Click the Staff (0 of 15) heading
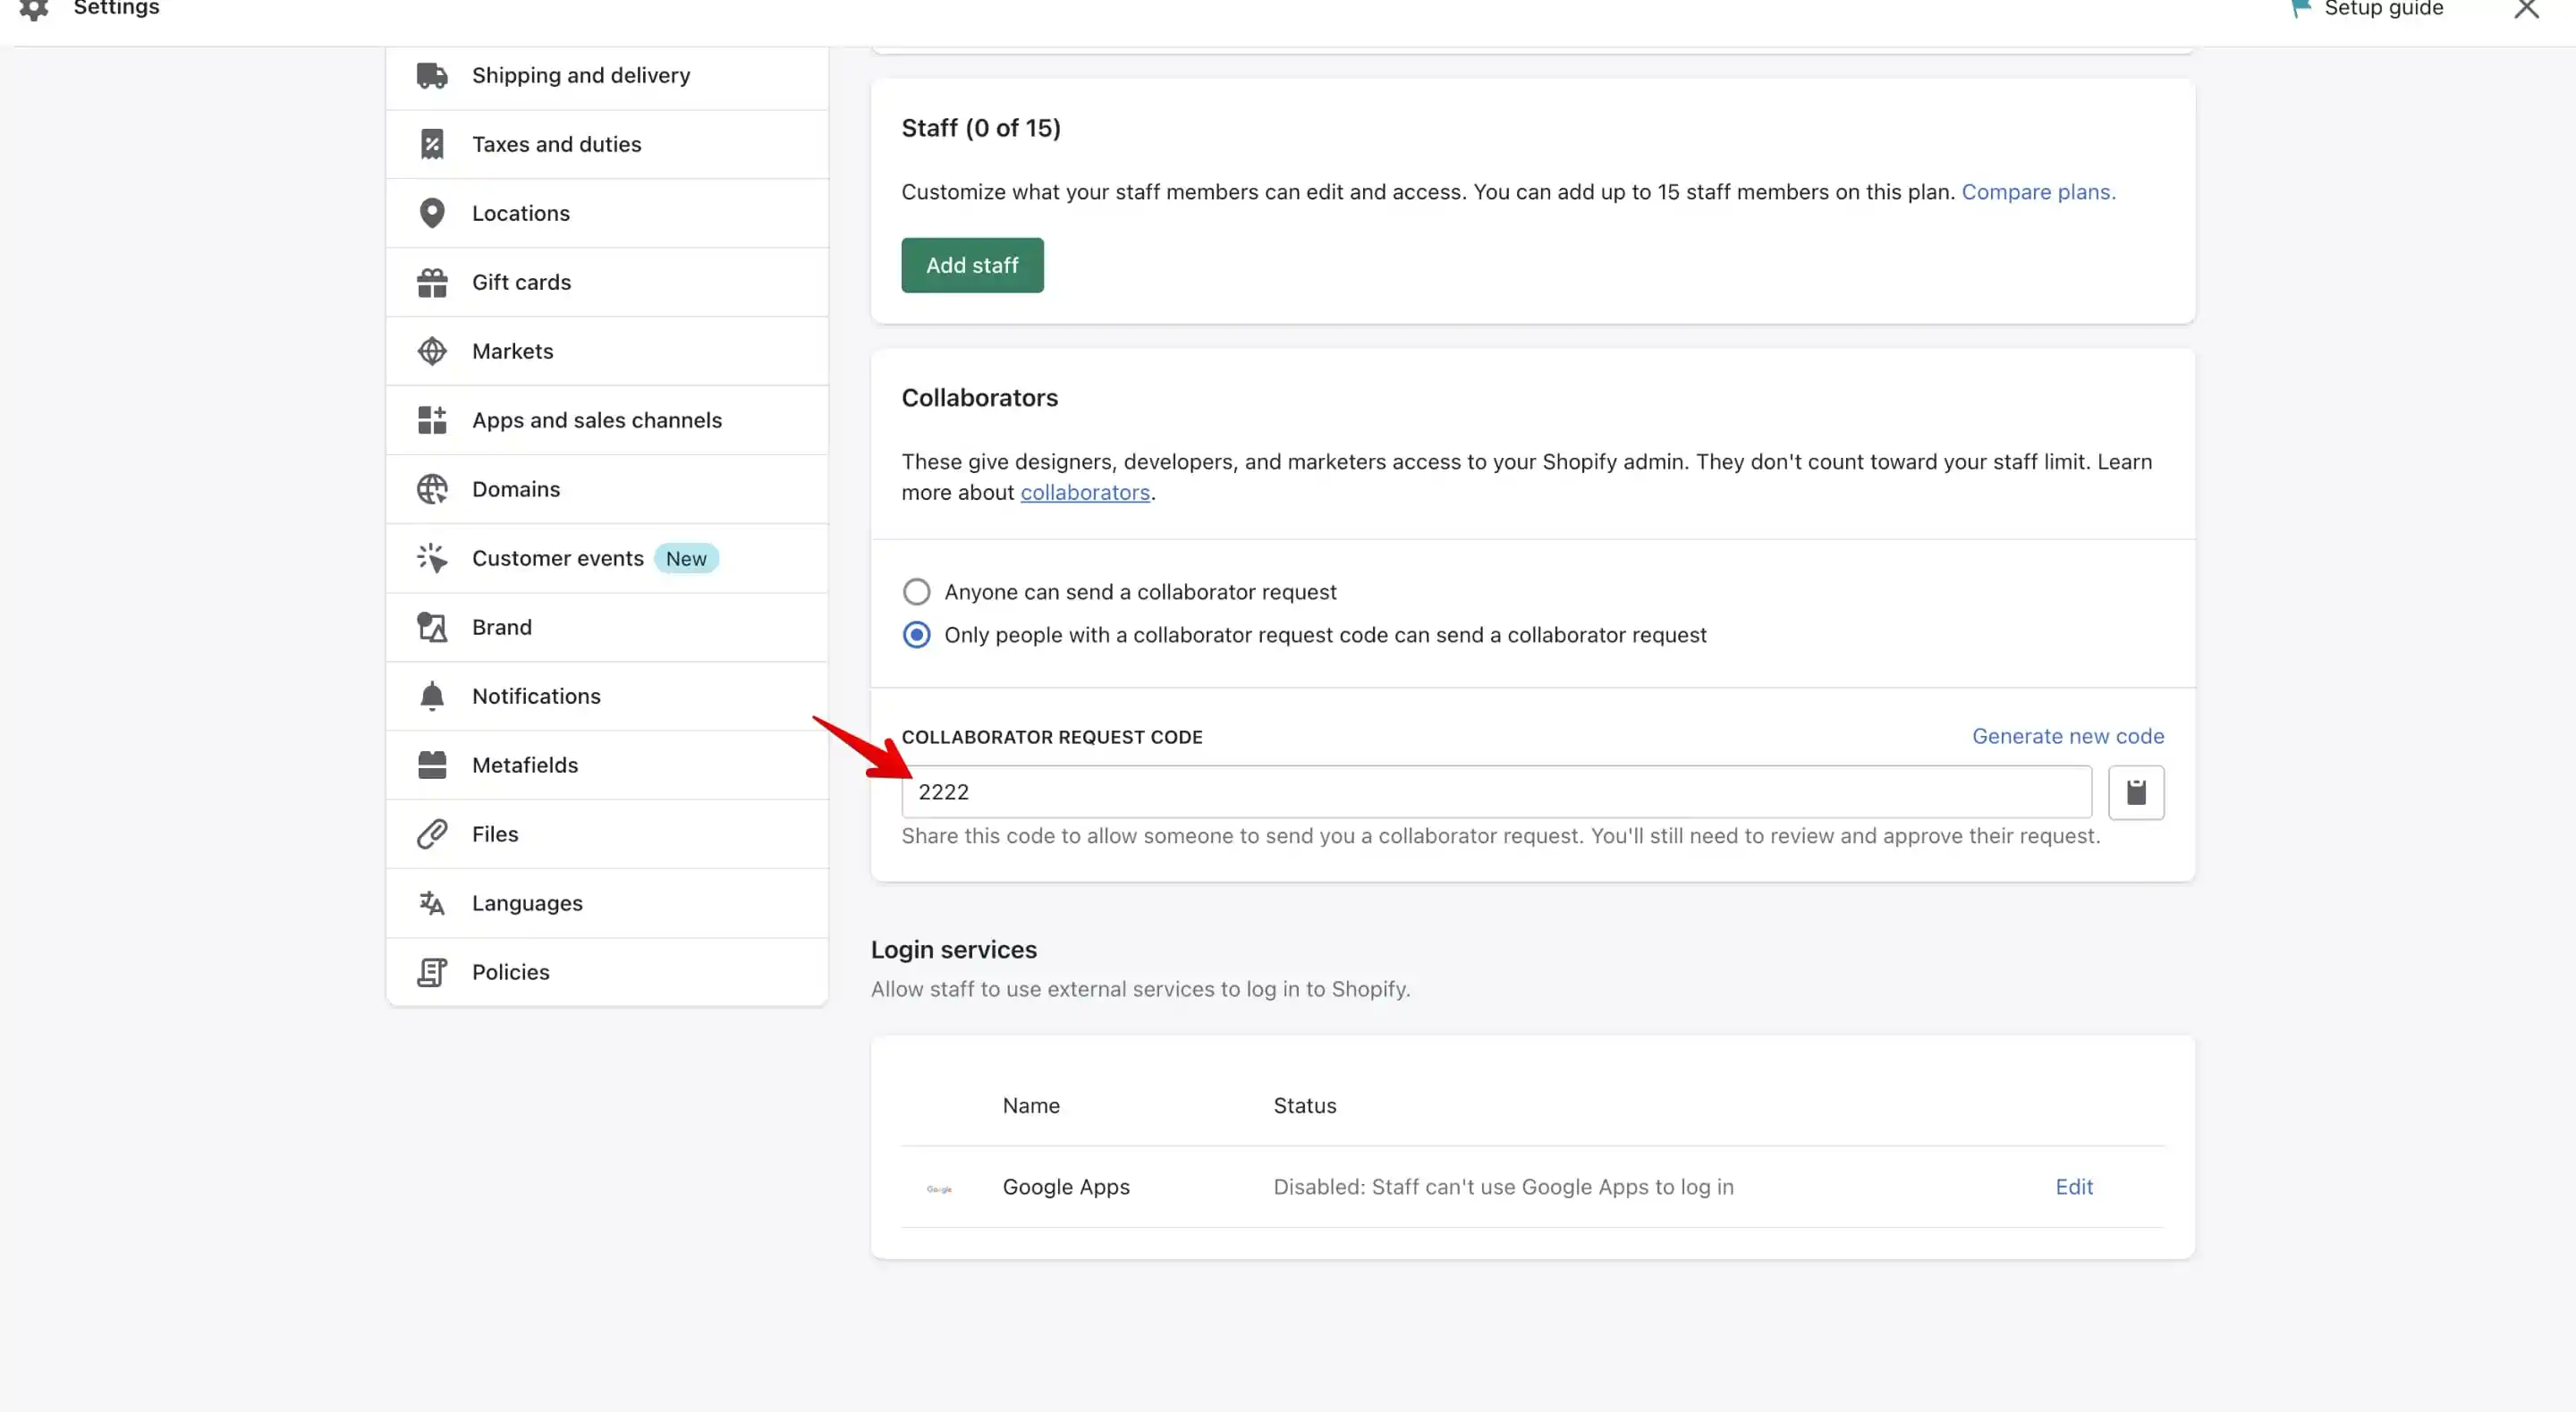This screenshot has height=1412, width=2576. (x=981, y=128)
